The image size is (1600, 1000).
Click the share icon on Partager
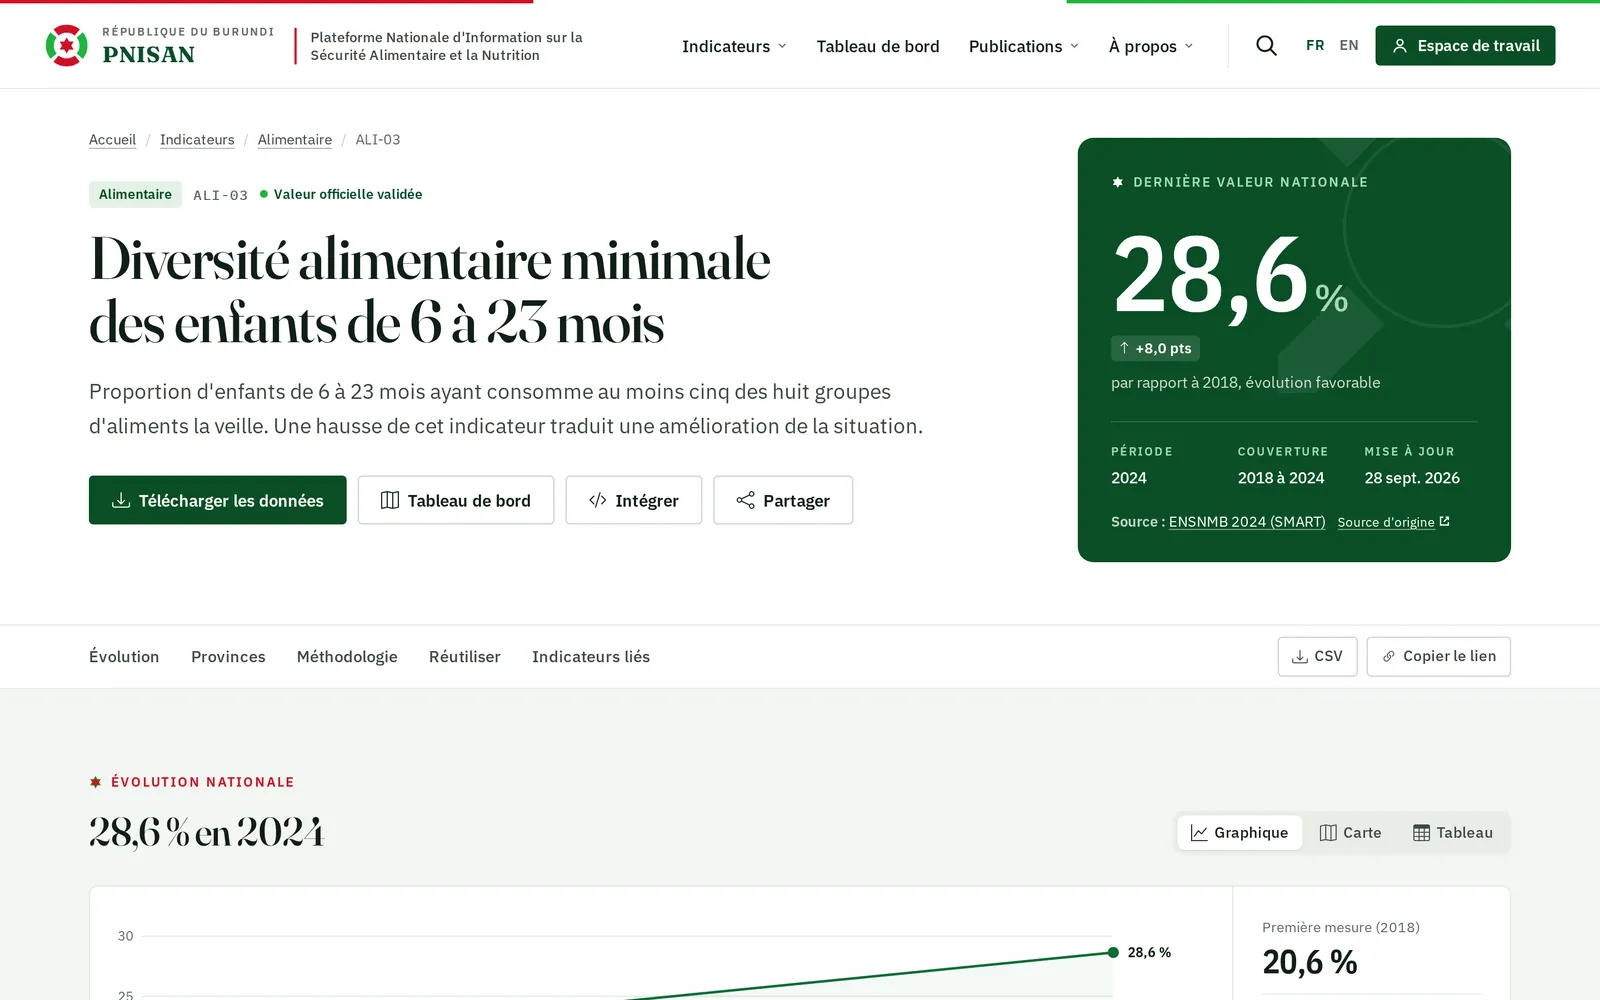(745, 500)
